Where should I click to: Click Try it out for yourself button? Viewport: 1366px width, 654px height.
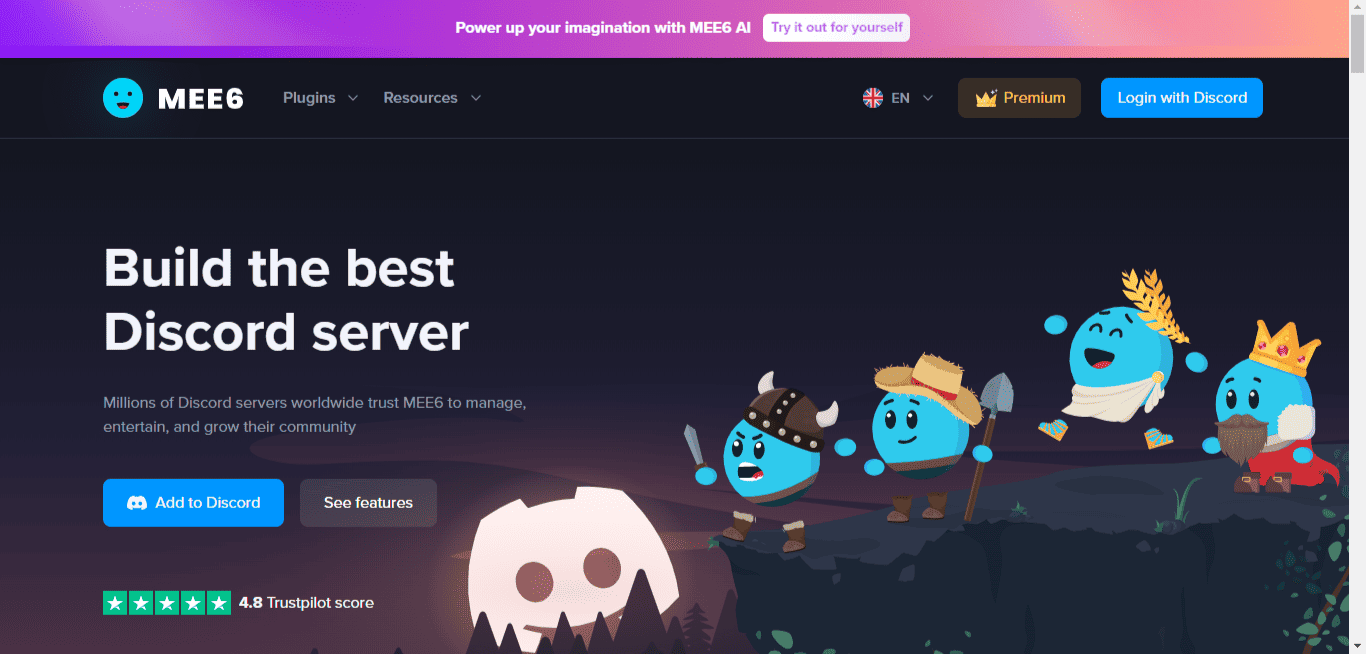pos(836,28)
